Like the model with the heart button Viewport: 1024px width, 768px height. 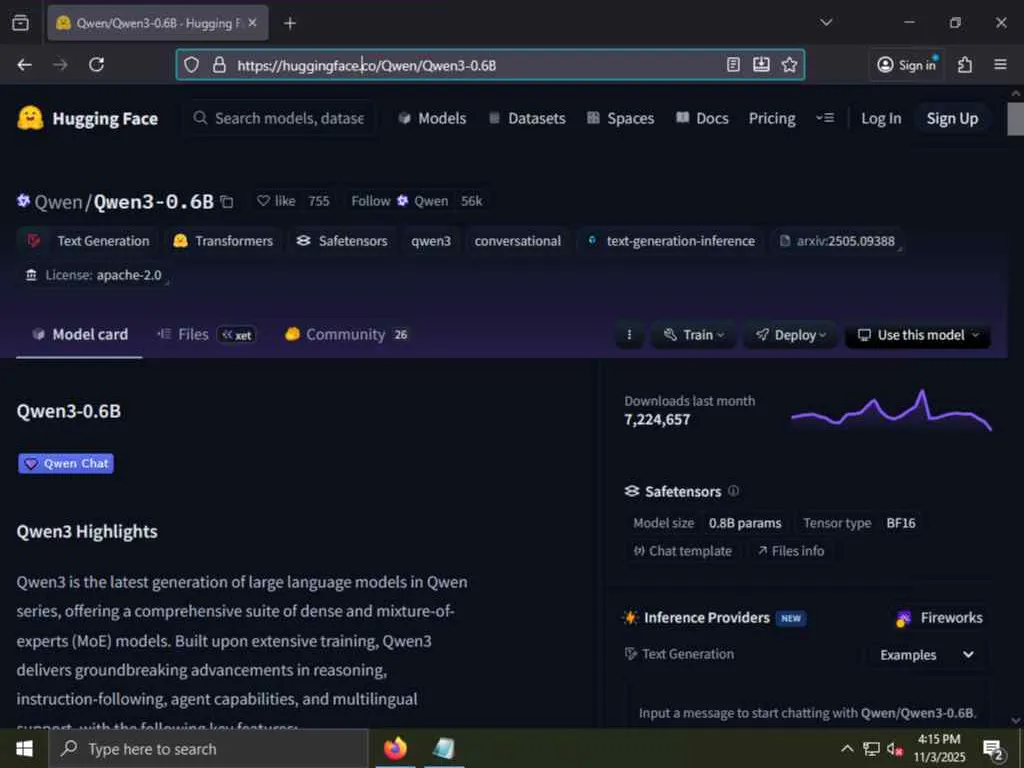[x=276, y=201]
